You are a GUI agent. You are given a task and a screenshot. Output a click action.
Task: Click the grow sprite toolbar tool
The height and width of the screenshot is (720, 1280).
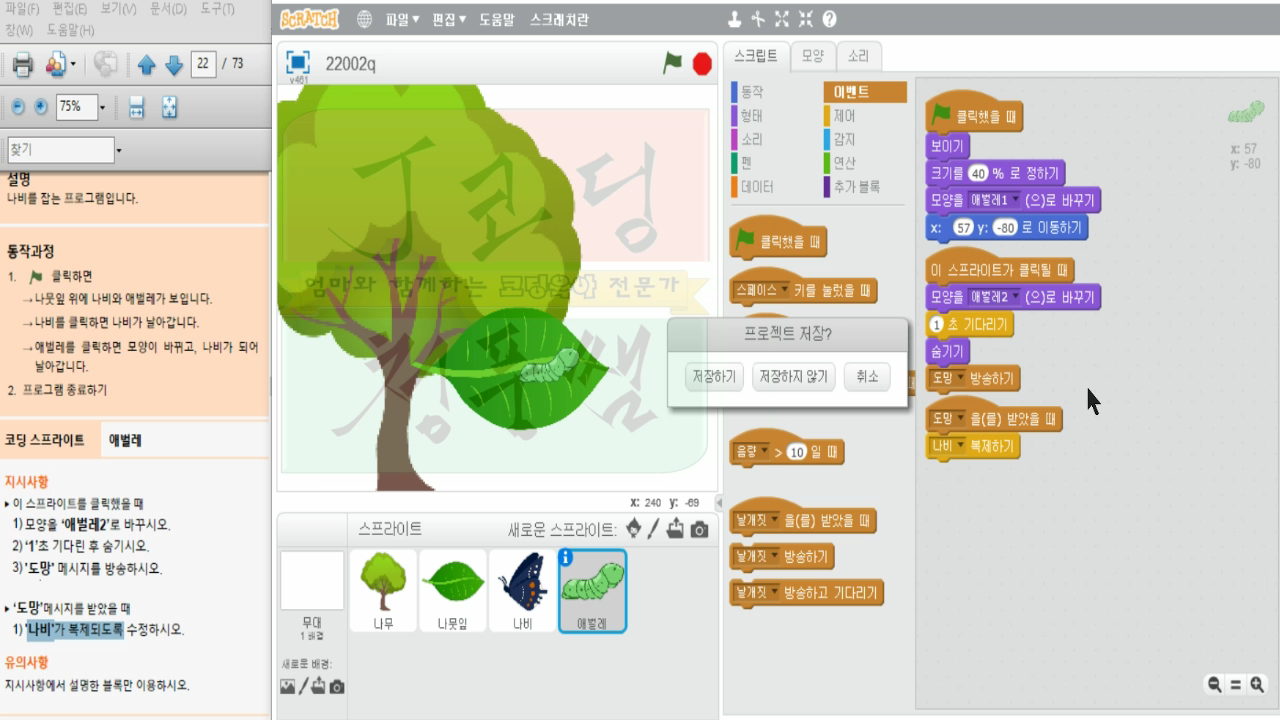pos(782,17)
